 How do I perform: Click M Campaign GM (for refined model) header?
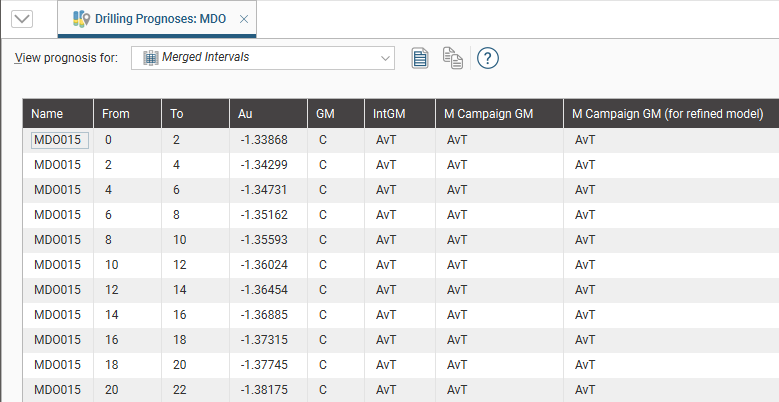[670, 114]
